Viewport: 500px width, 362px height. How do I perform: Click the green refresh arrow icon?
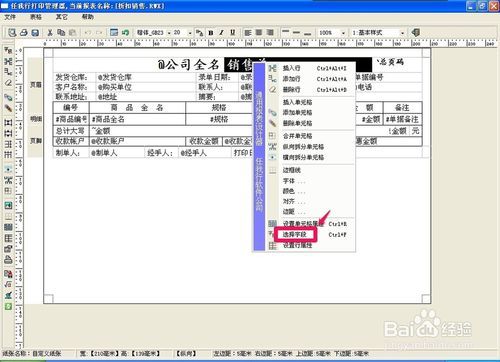pos(125,33)
